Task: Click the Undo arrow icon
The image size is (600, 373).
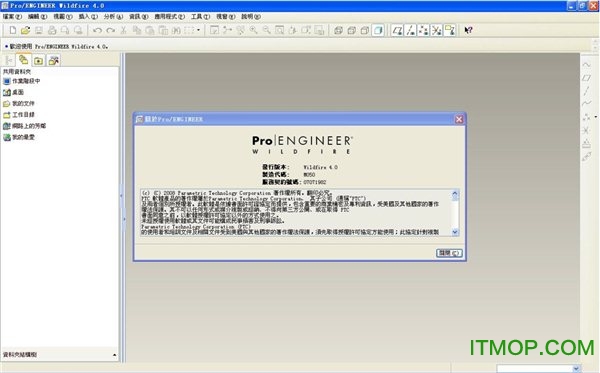Action: pos(97,30)
